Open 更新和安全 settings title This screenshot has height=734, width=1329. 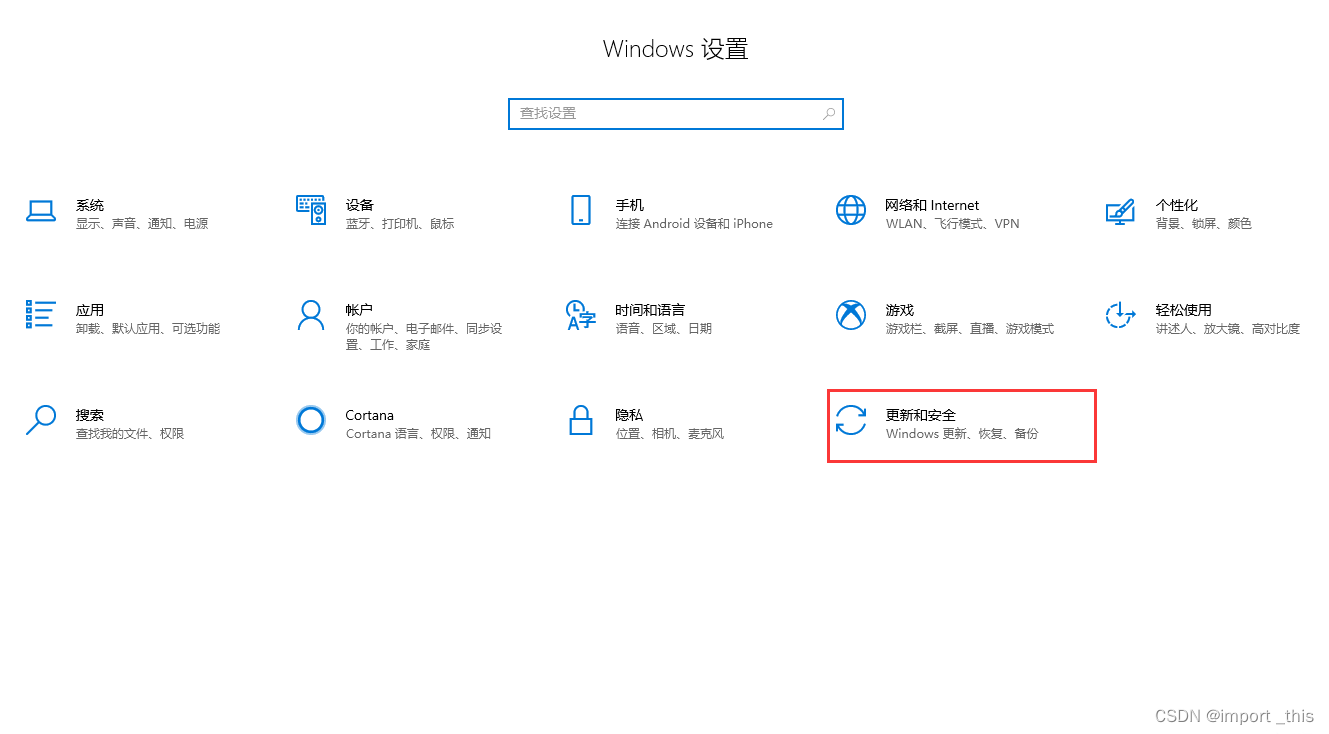[921, 415]
